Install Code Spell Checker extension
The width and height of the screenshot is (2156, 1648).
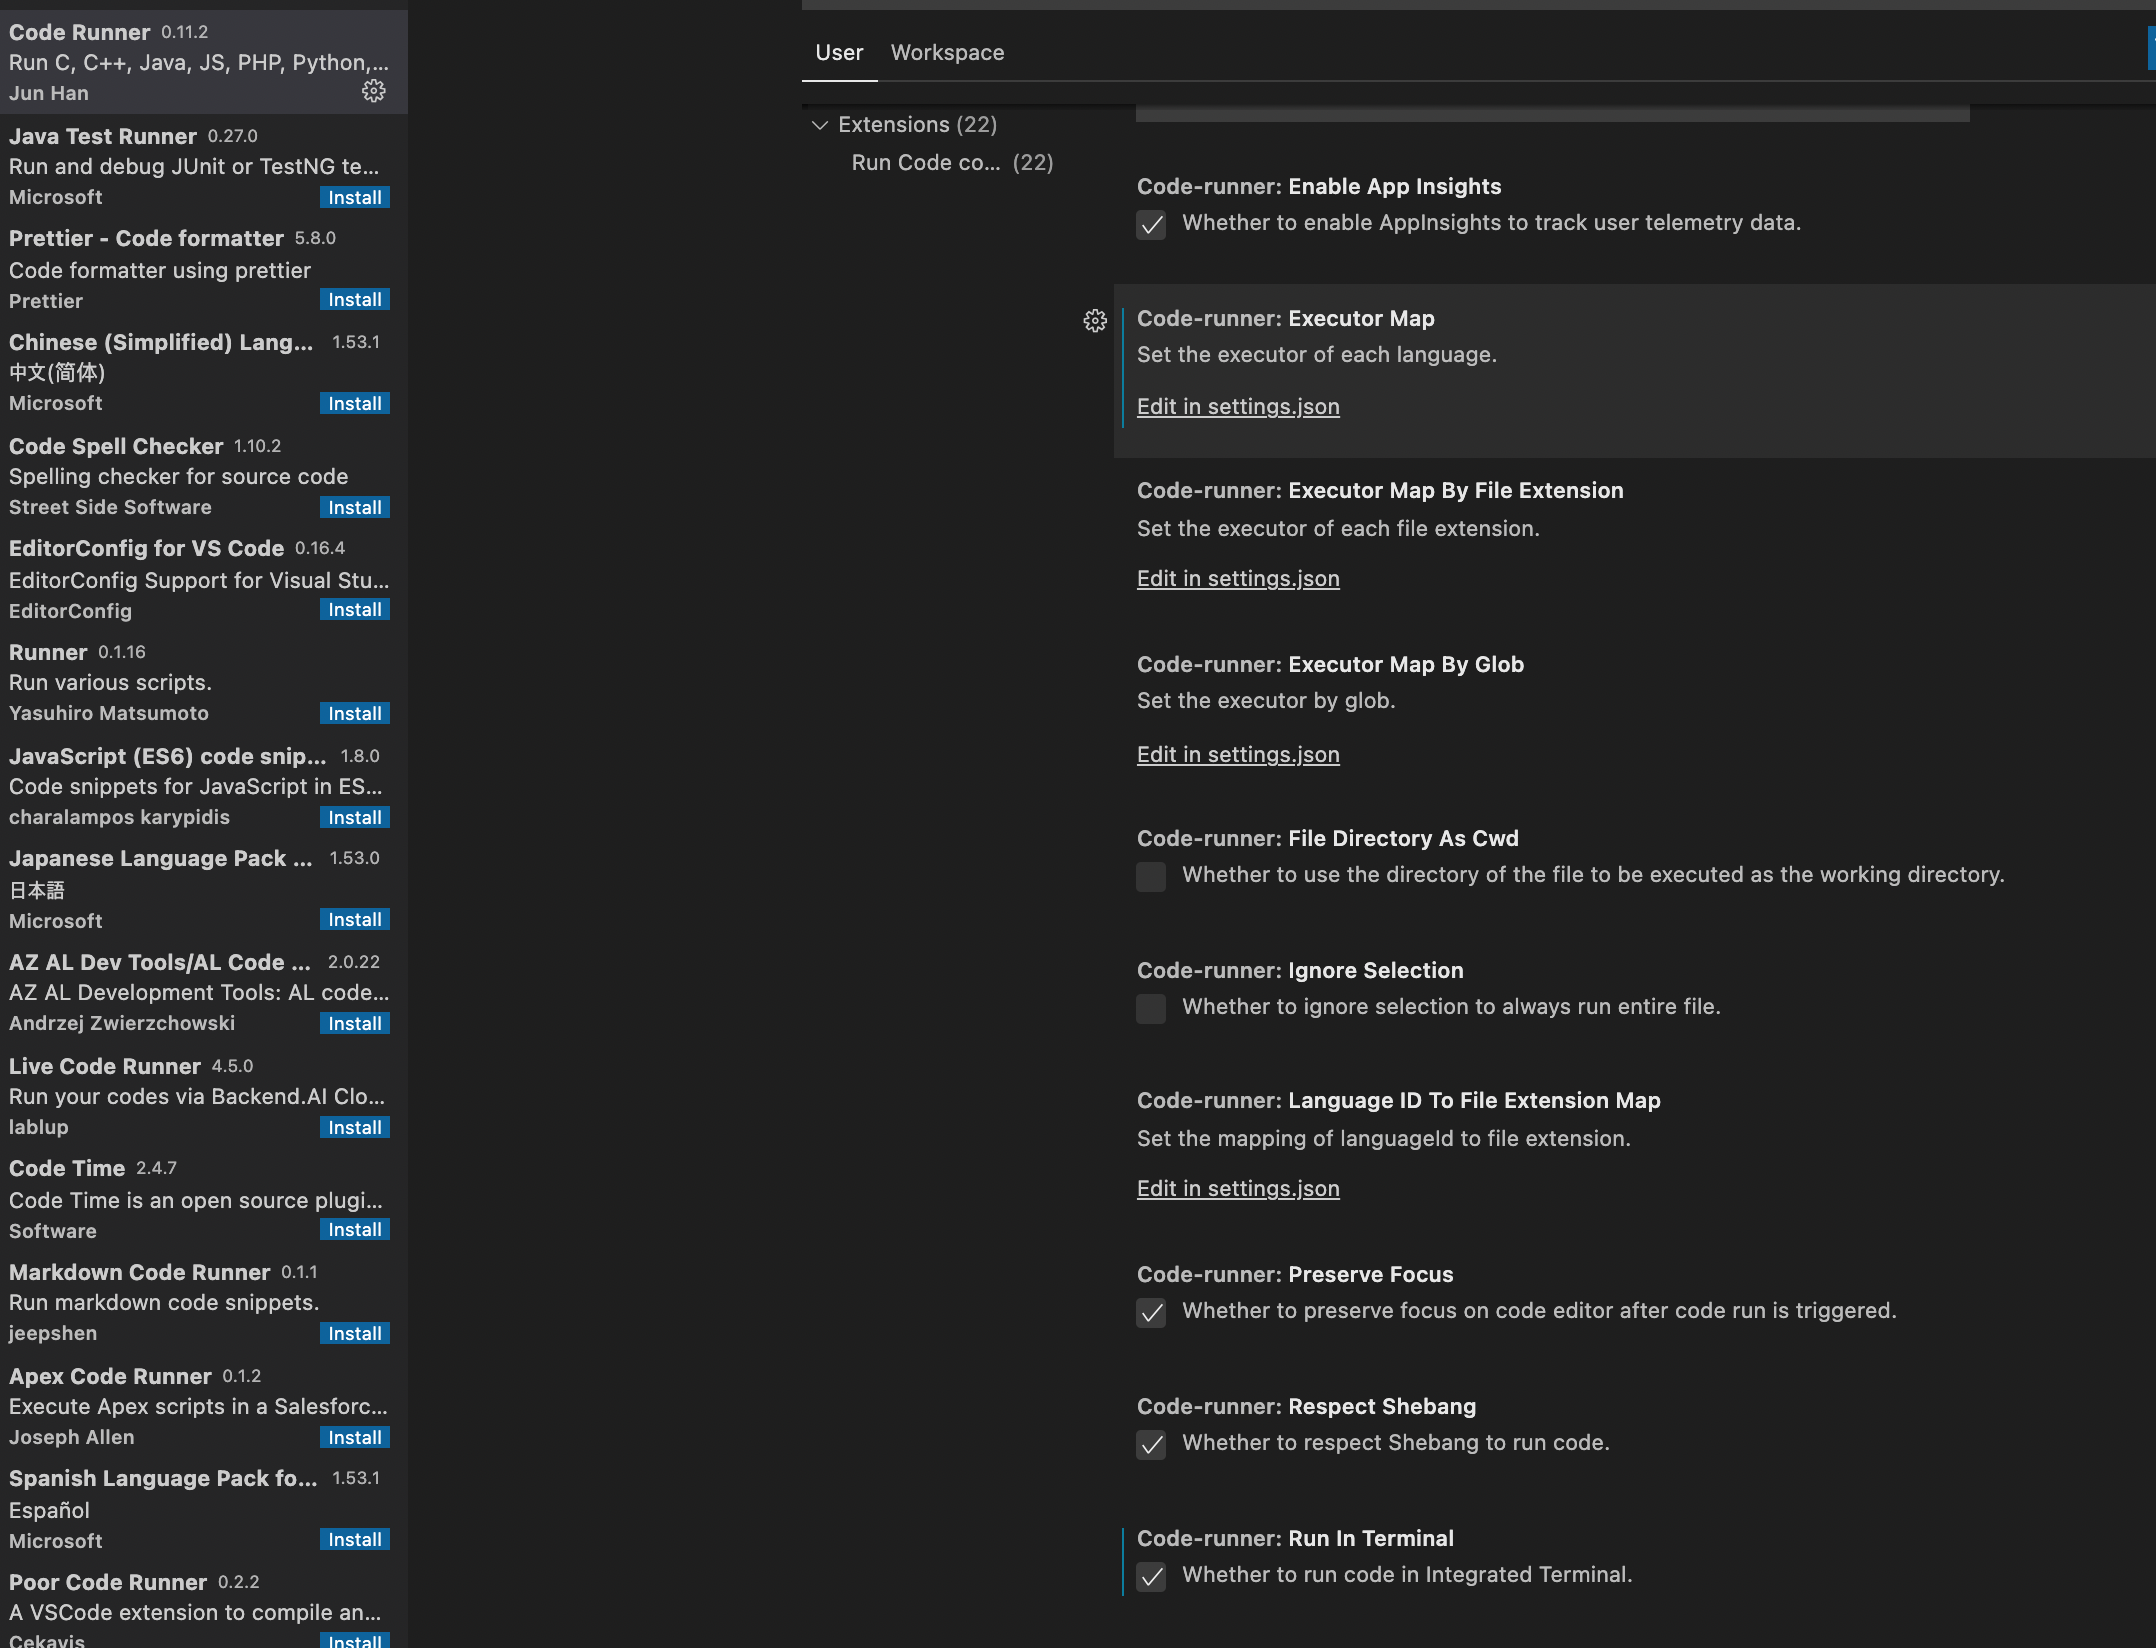tap(354, 507)
